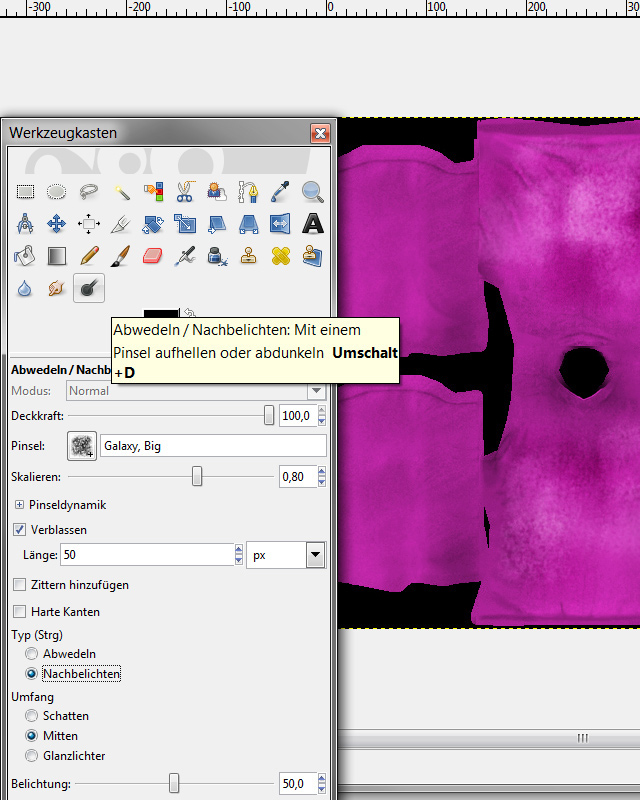Select the Select by Color tool
This screenshot has width=640, height=800.
[153, 192]
